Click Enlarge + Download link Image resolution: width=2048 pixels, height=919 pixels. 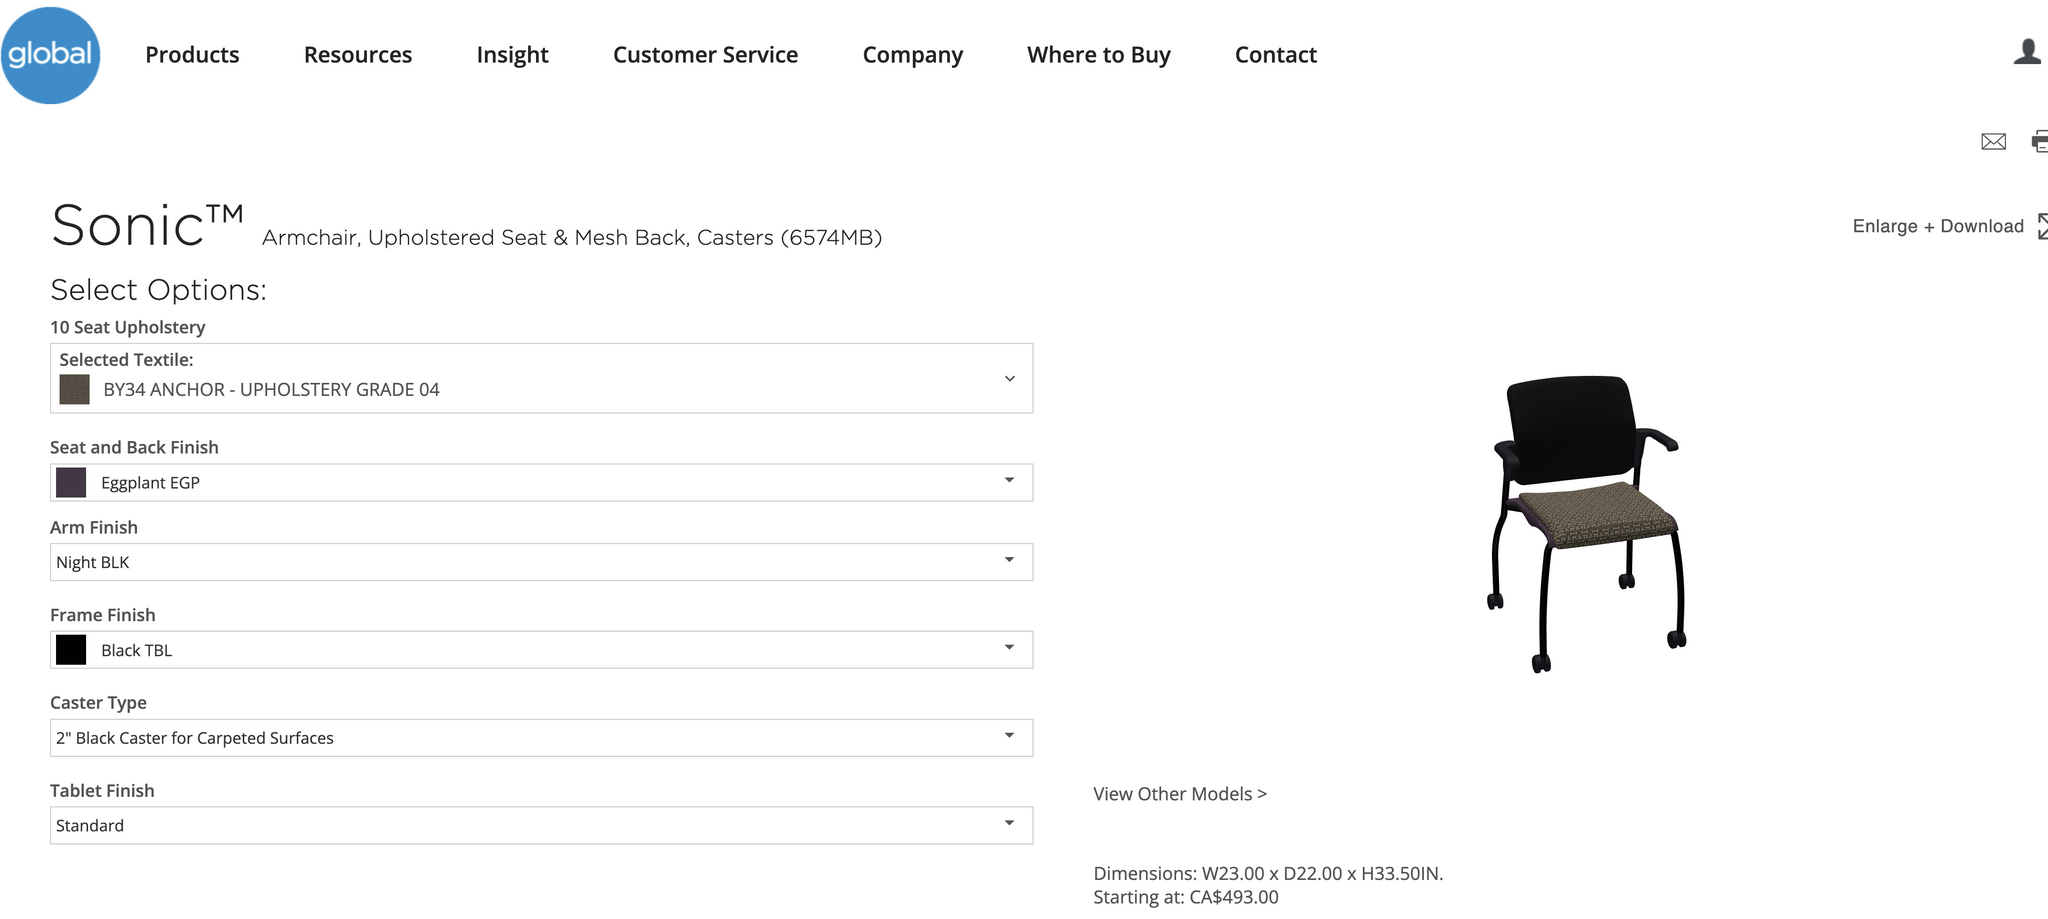pyautogui.click(x=1938, y=226)
